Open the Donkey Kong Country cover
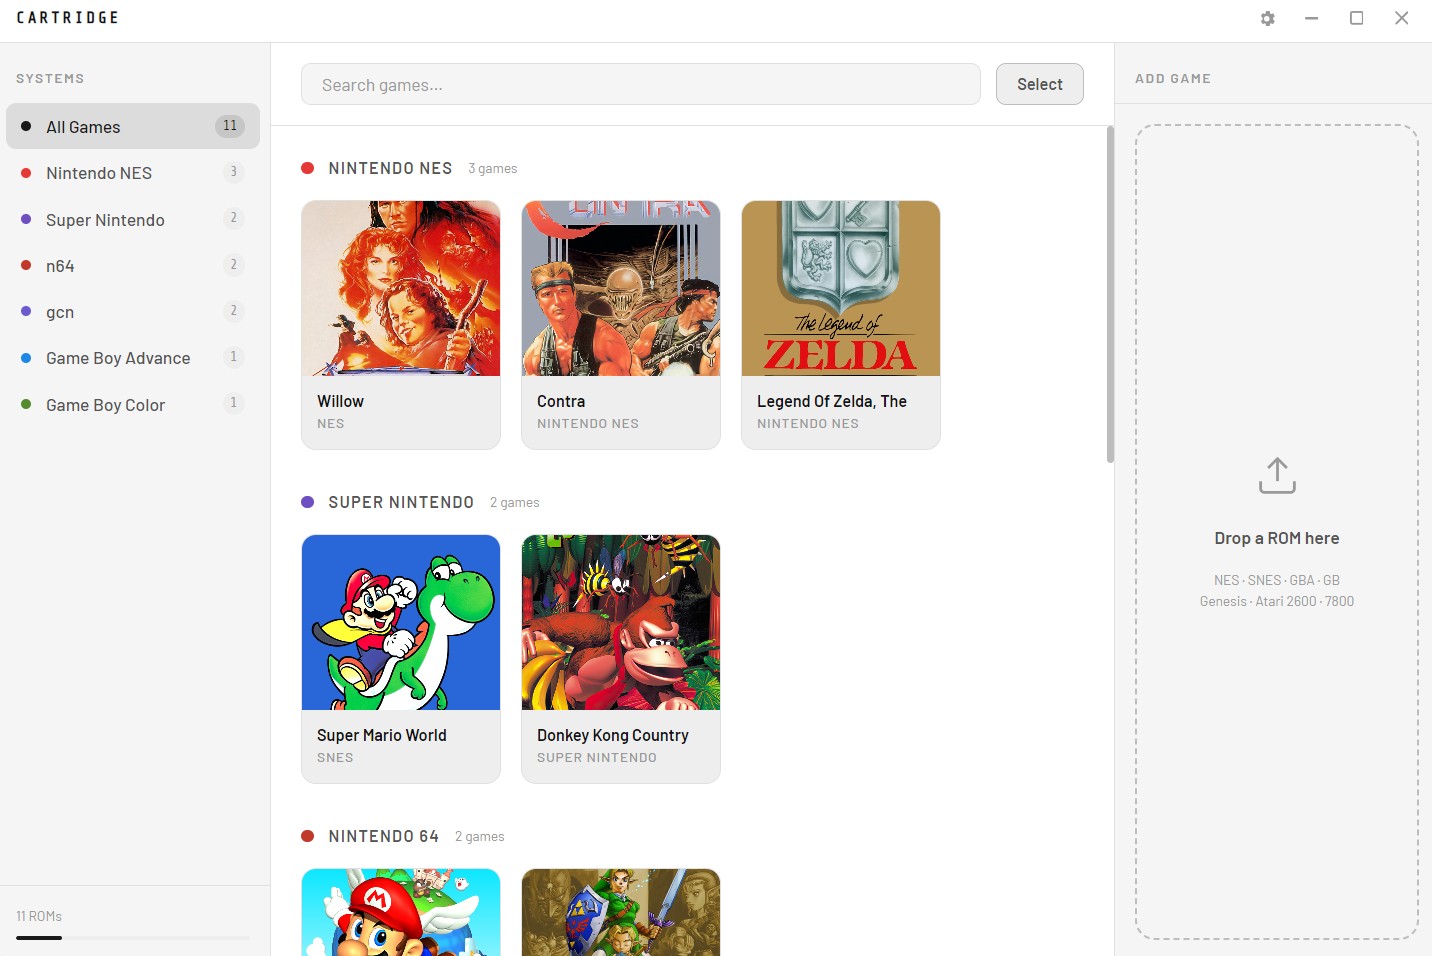 [621, 622]
